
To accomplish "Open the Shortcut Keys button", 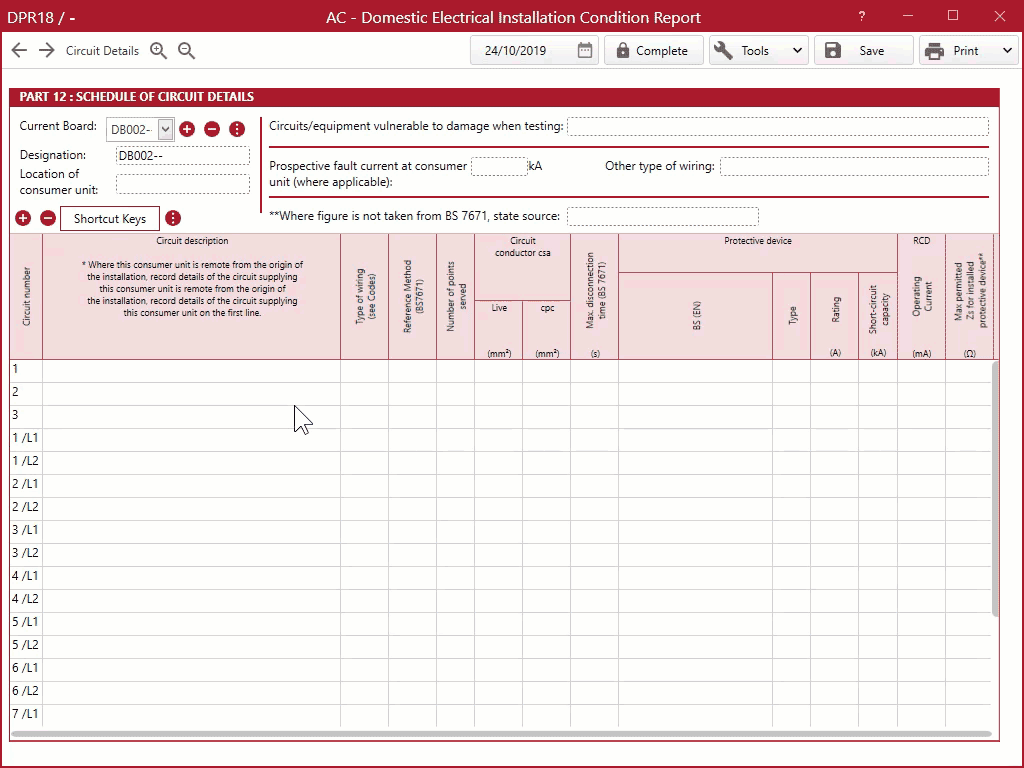I will (110, 218).
